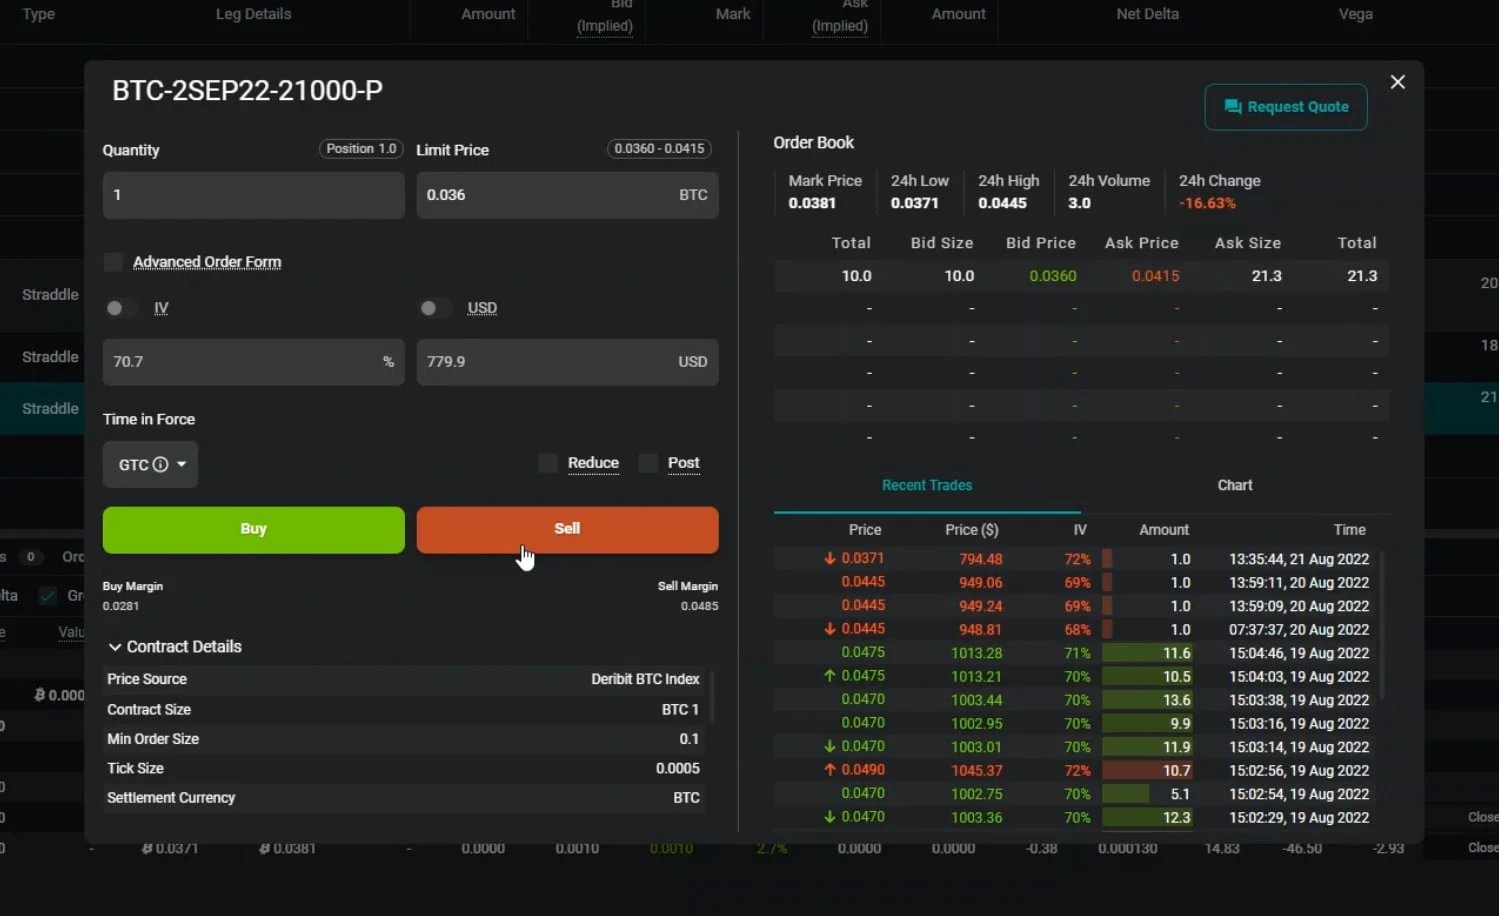
Task: Click the Tick Size value 0.0005
Action: tap(678, 769)
